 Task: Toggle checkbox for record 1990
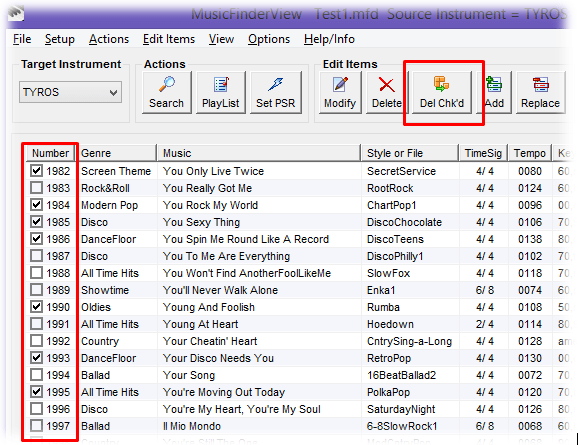[x=36, y=307]
